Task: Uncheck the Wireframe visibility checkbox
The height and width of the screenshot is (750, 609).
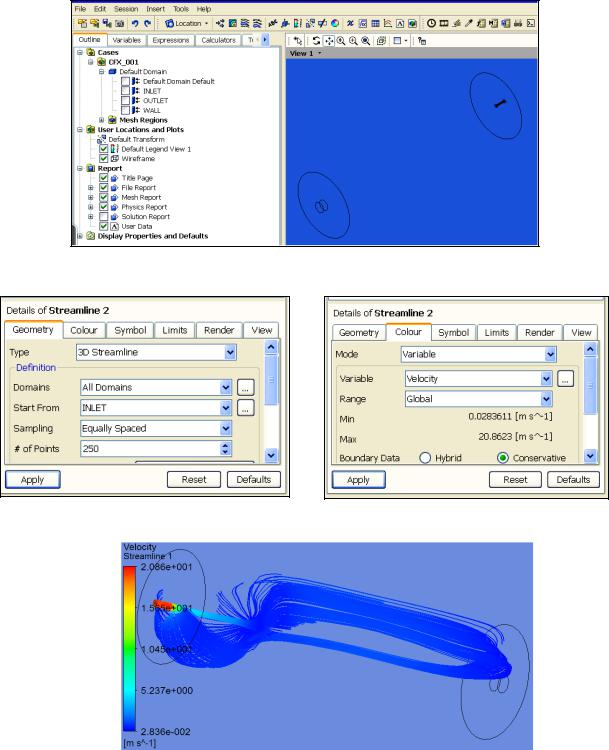Action: 103,158
